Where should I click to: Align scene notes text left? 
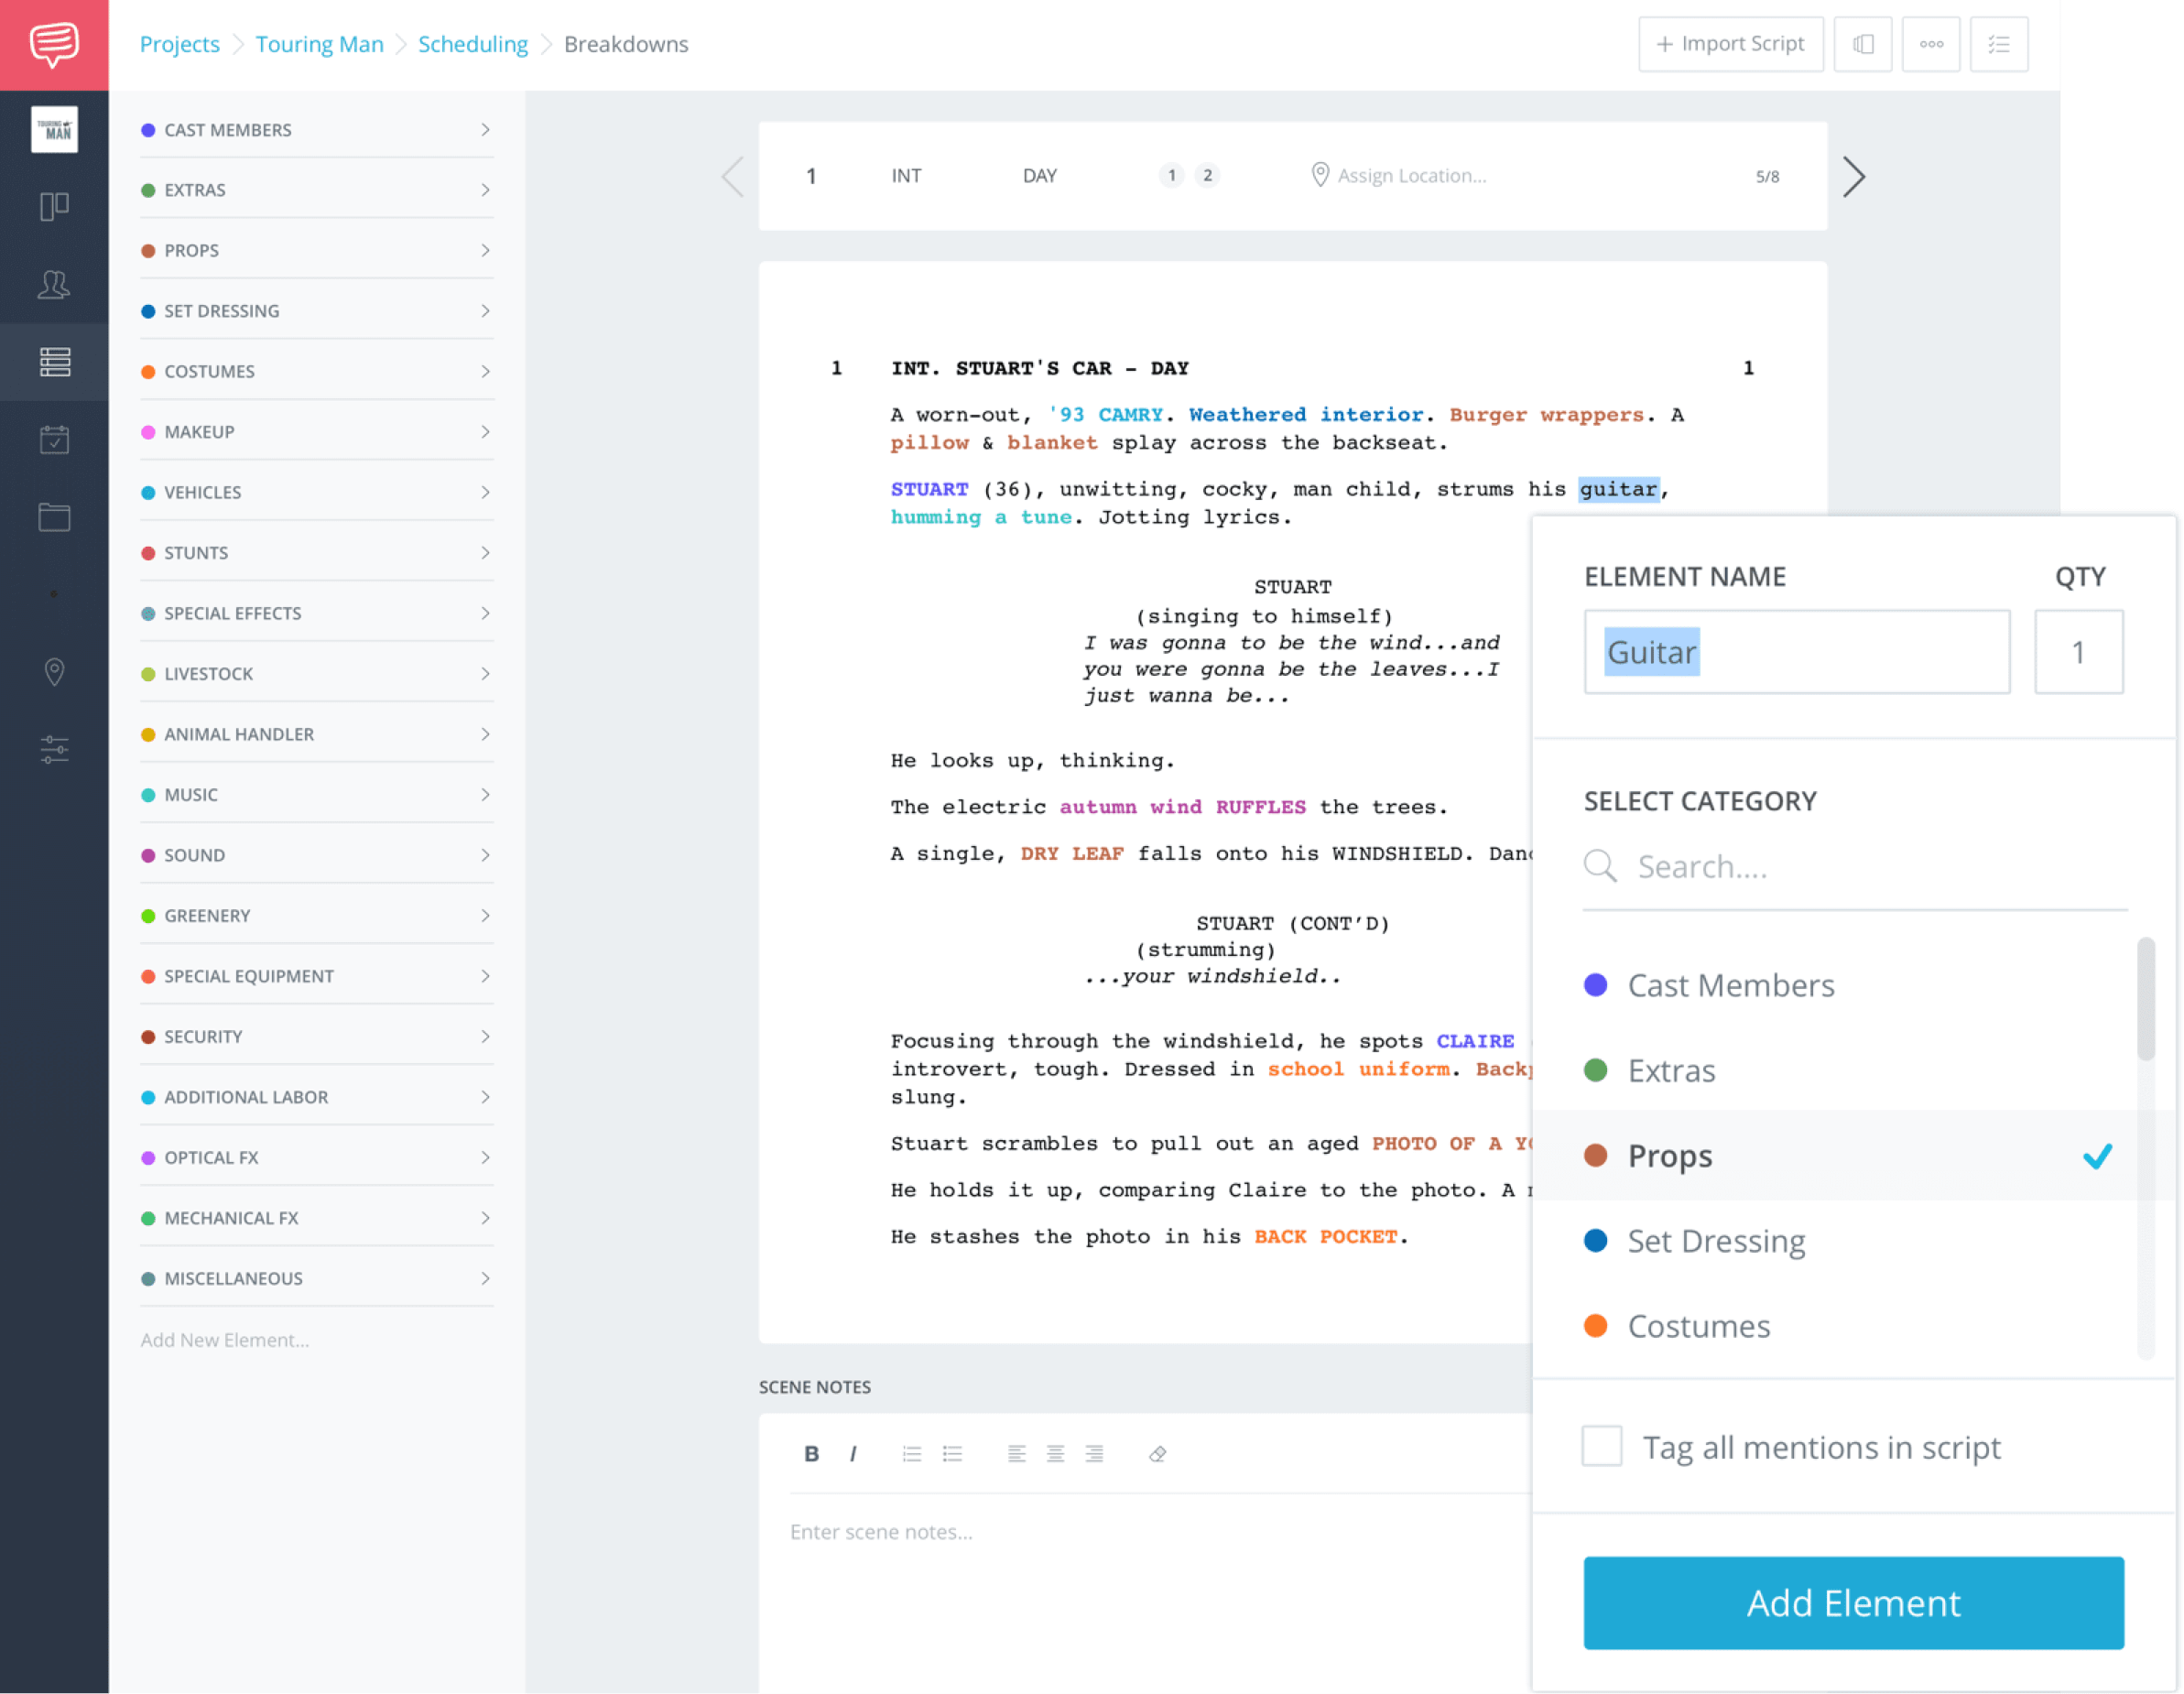pos(1016,1454)
